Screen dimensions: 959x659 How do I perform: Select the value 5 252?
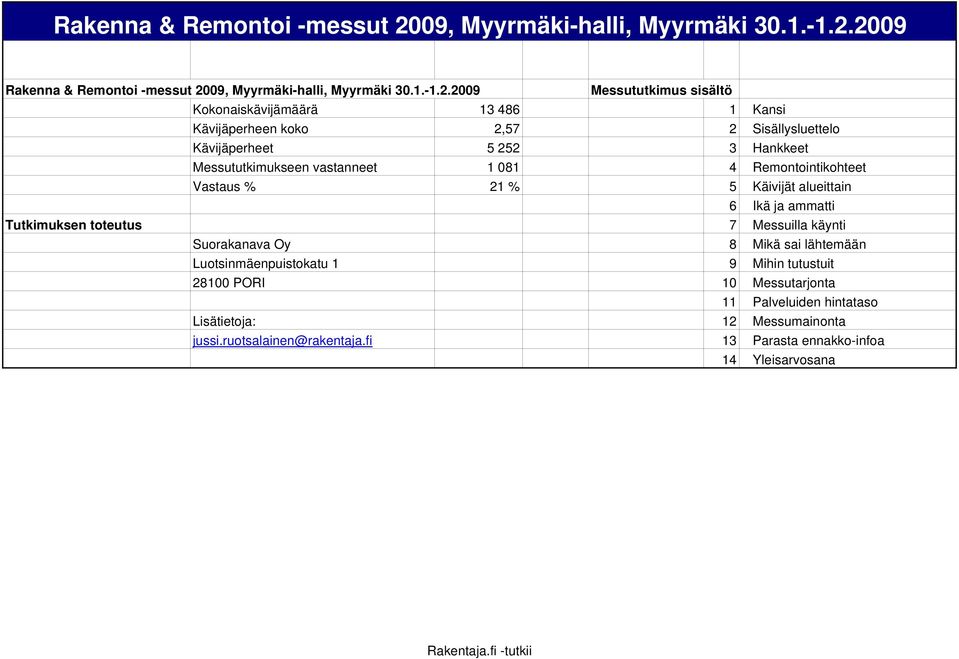pyautogui.click(x=503, y=148)
